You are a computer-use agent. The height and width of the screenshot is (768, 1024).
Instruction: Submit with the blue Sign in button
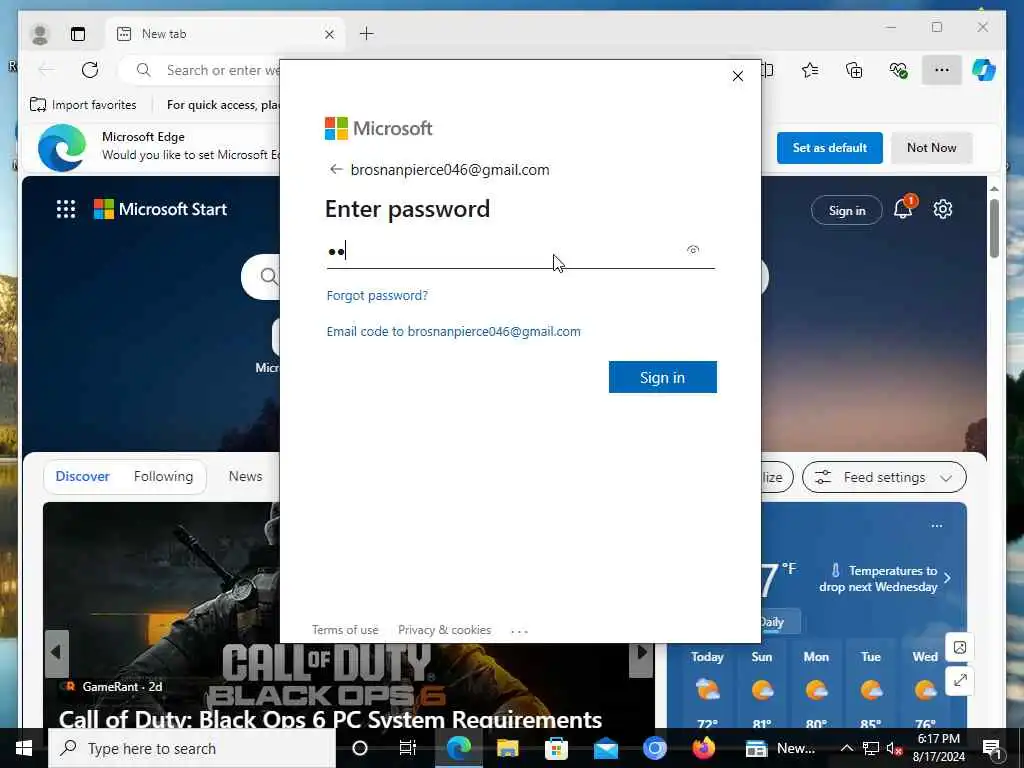662,377
